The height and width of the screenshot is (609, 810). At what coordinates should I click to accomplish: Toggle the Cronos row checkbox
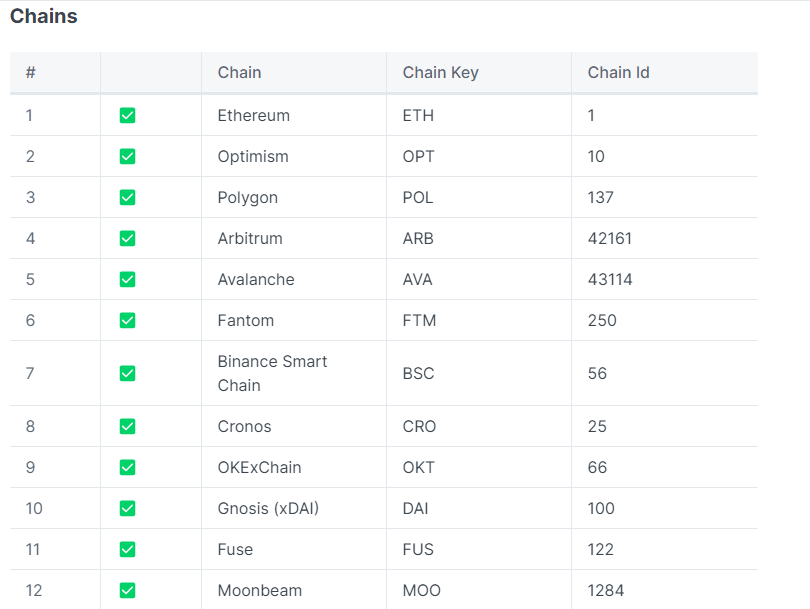point(127,427)
